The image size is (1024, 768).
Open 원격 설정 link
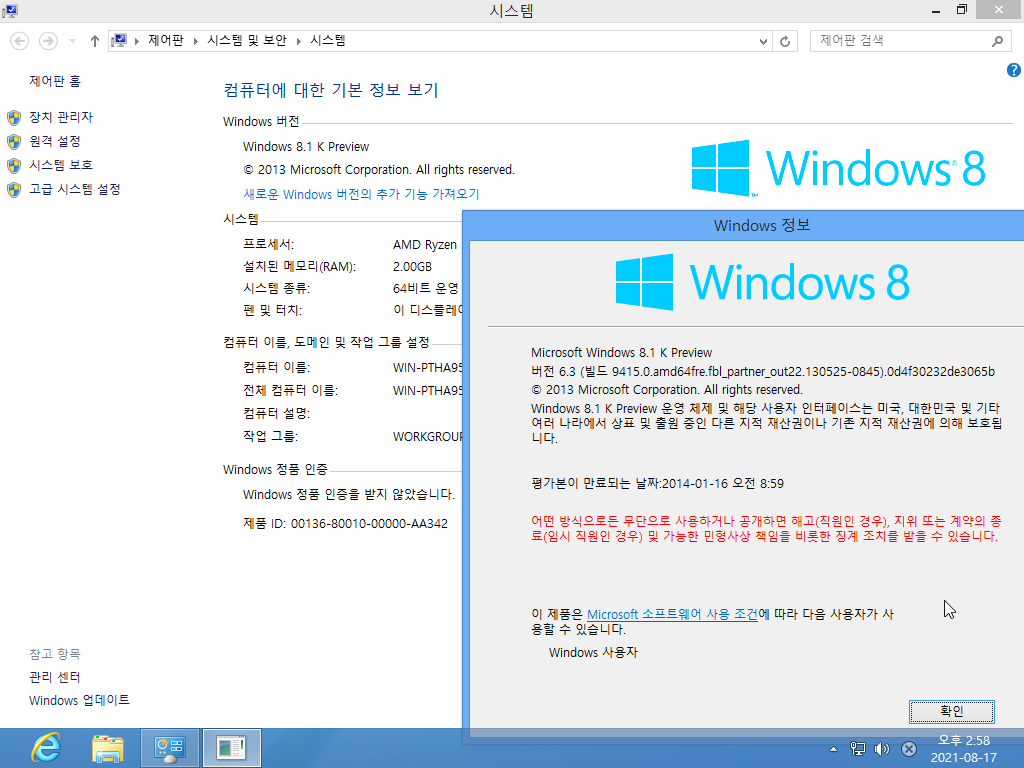55,141
